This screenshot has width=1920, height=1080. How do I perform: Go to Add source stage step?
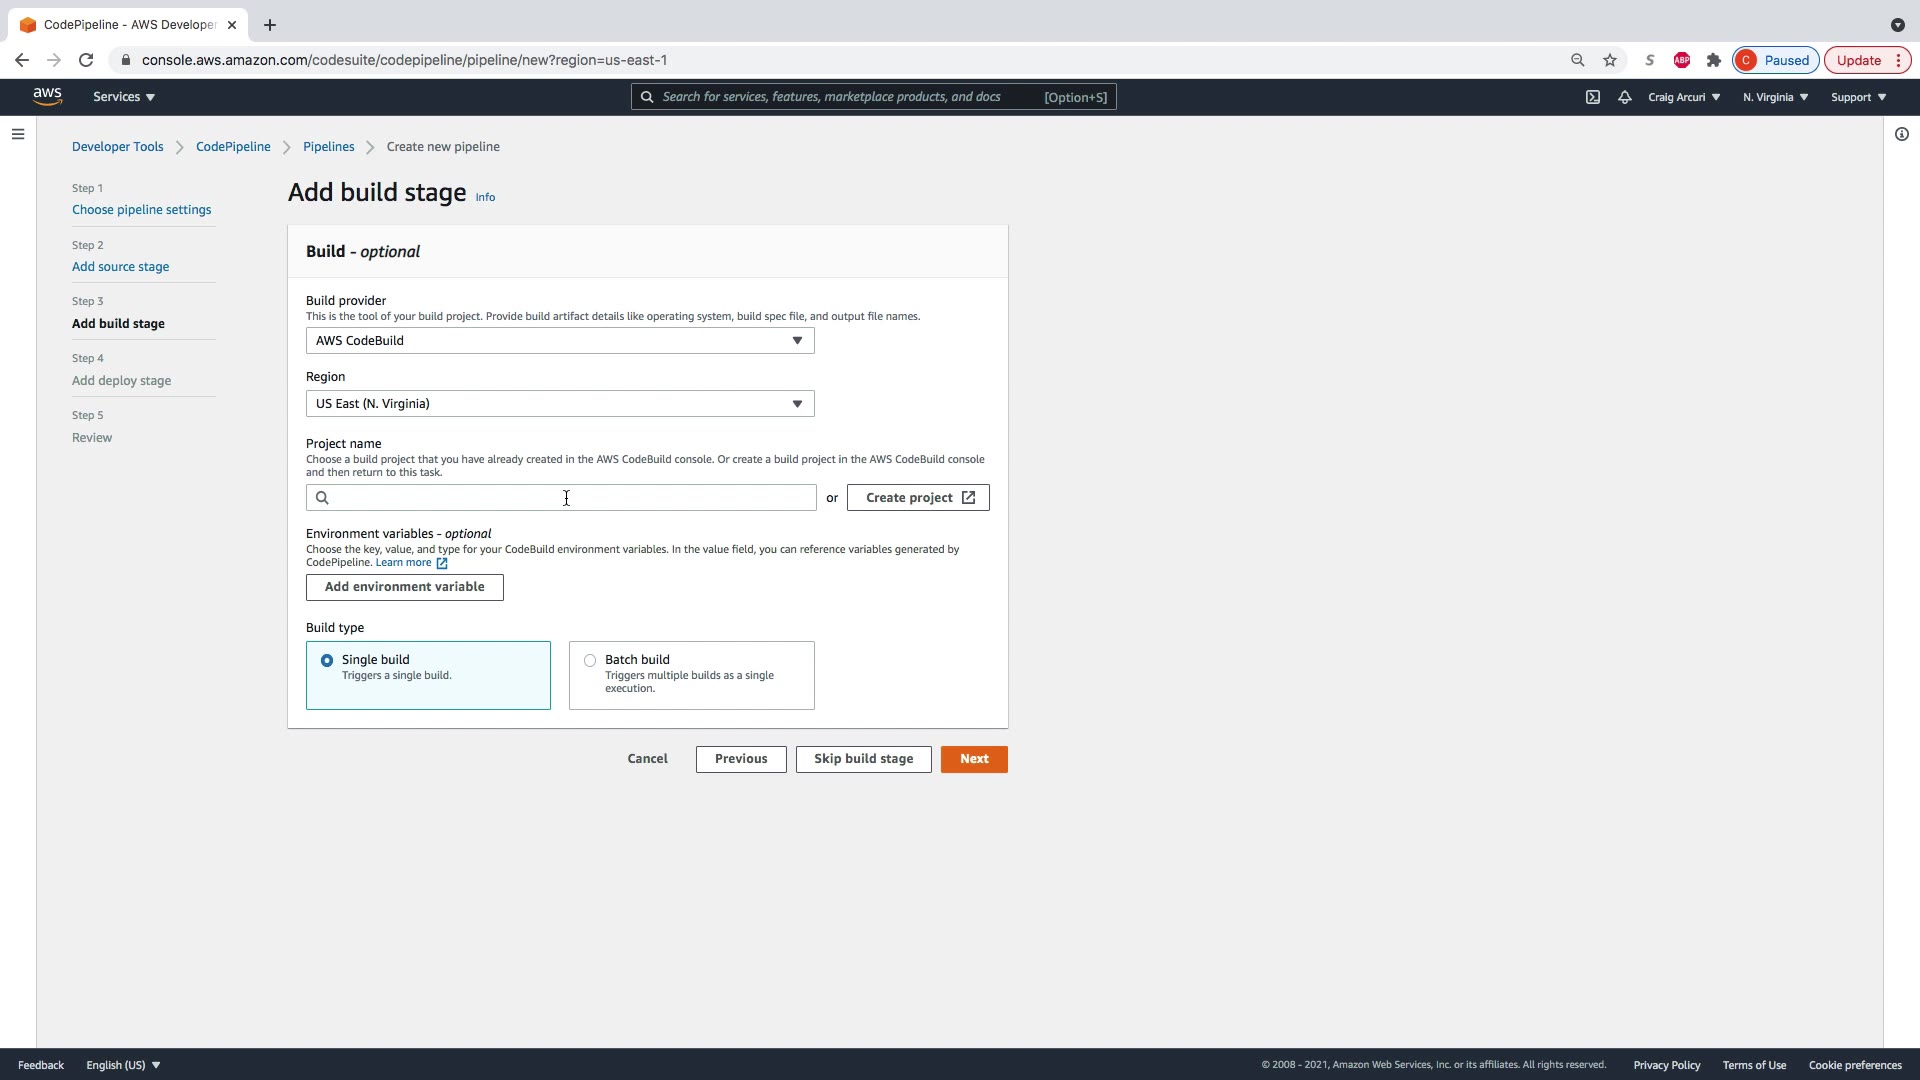point(120,267)
